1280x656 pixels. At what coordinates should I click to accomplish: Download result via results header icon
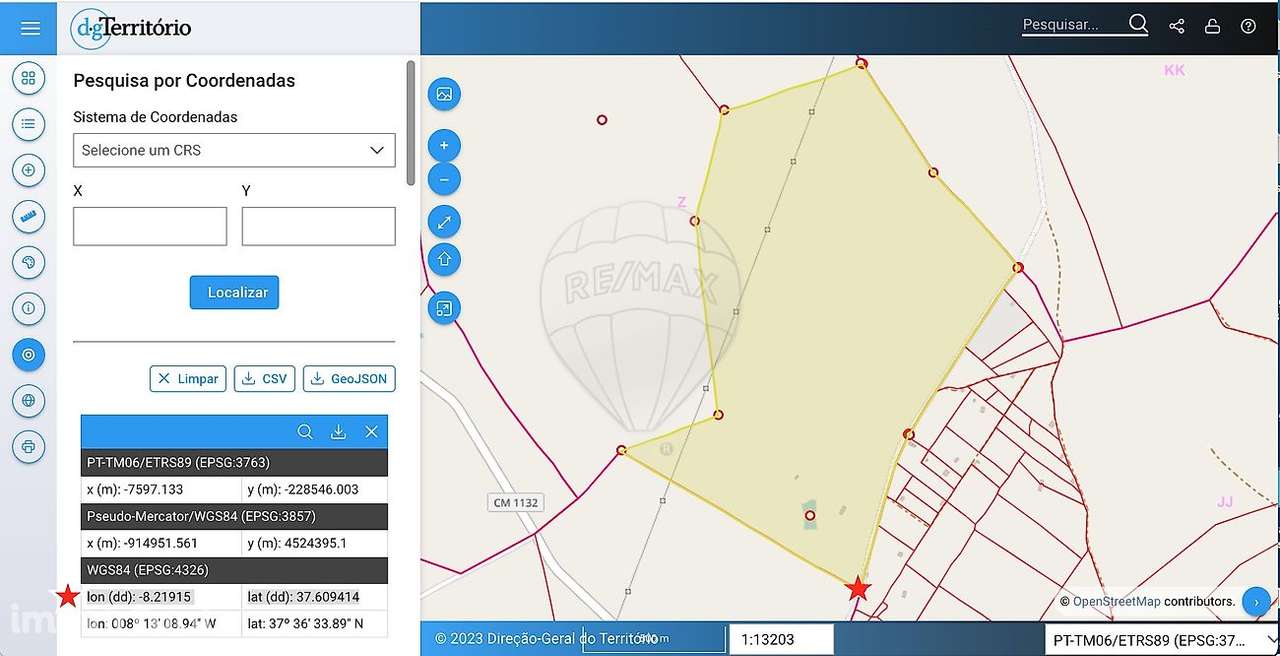[338, 432]
